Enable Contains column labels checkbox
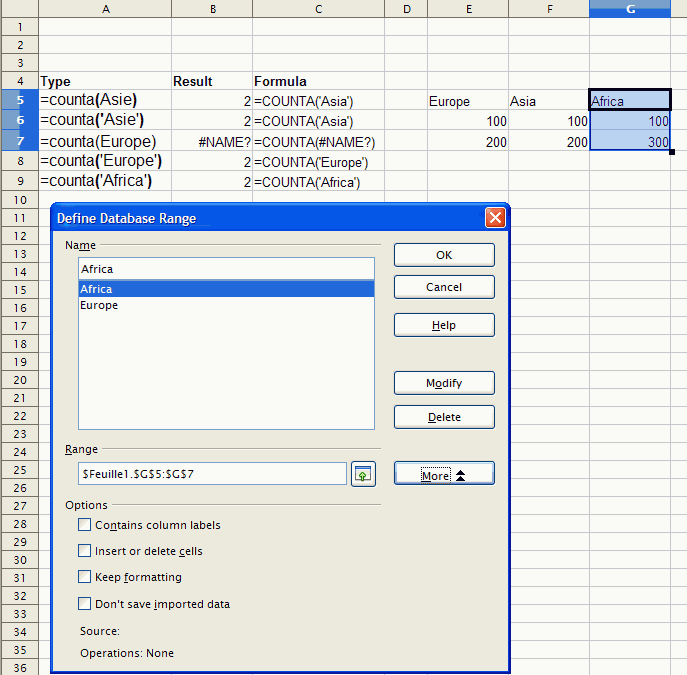This screenshot has width=687, height=675. click(85, 525)
